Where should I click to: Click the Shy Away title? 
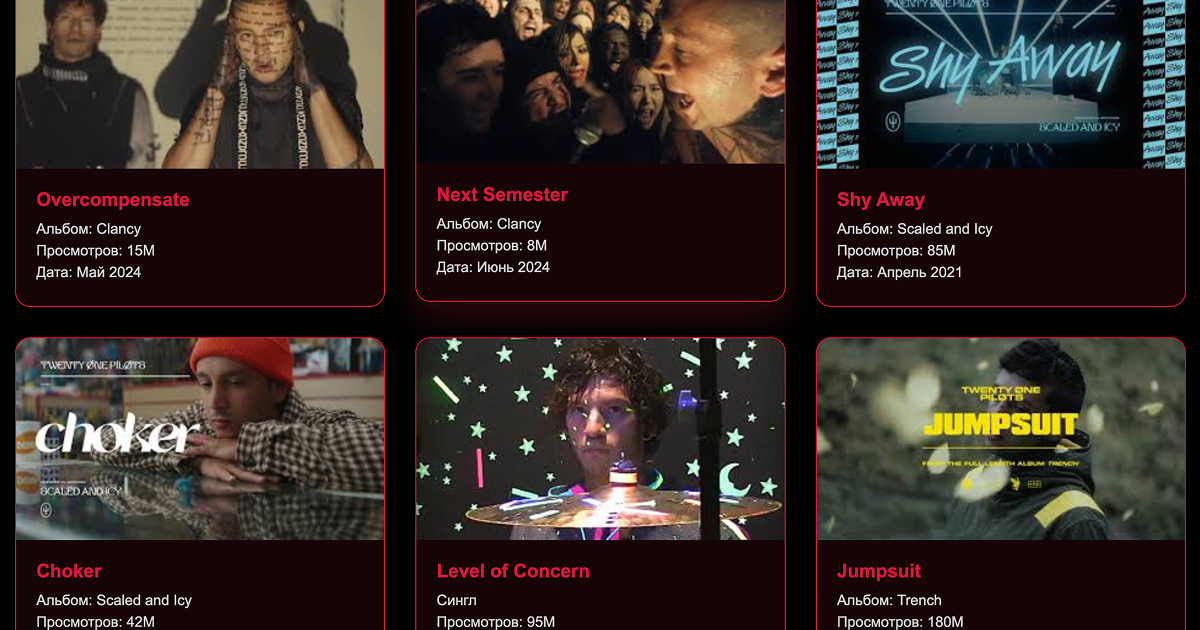881,200
